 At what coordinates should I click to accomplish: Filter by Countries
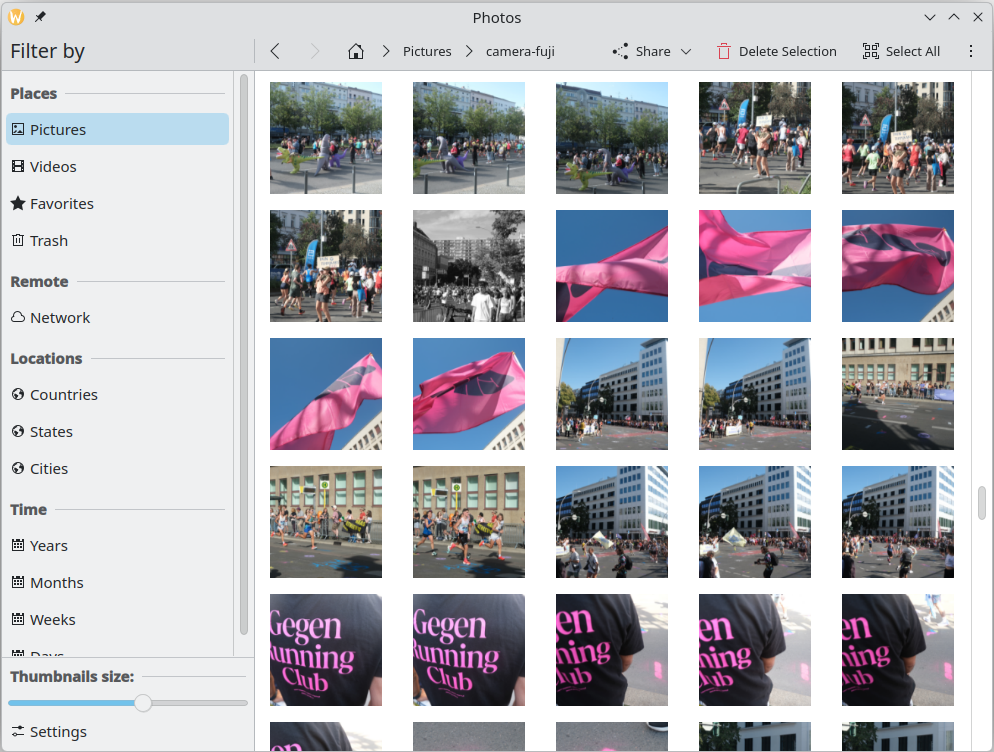point(117,394)
